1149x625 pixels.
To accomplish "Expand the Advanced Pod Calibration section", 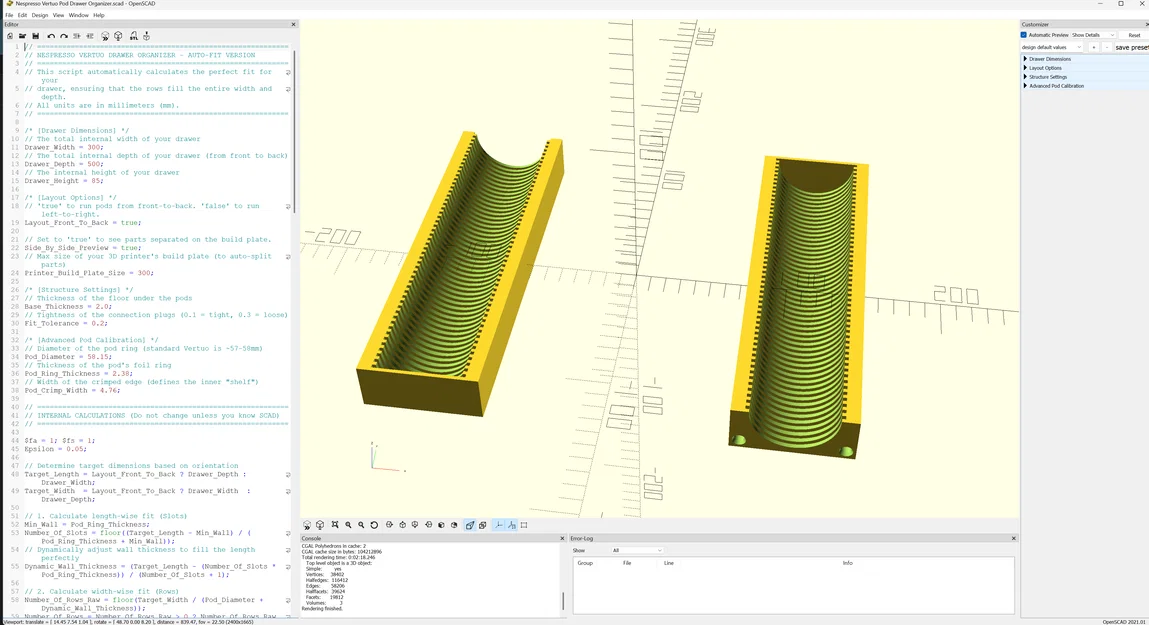I will tap(1056, 86).
